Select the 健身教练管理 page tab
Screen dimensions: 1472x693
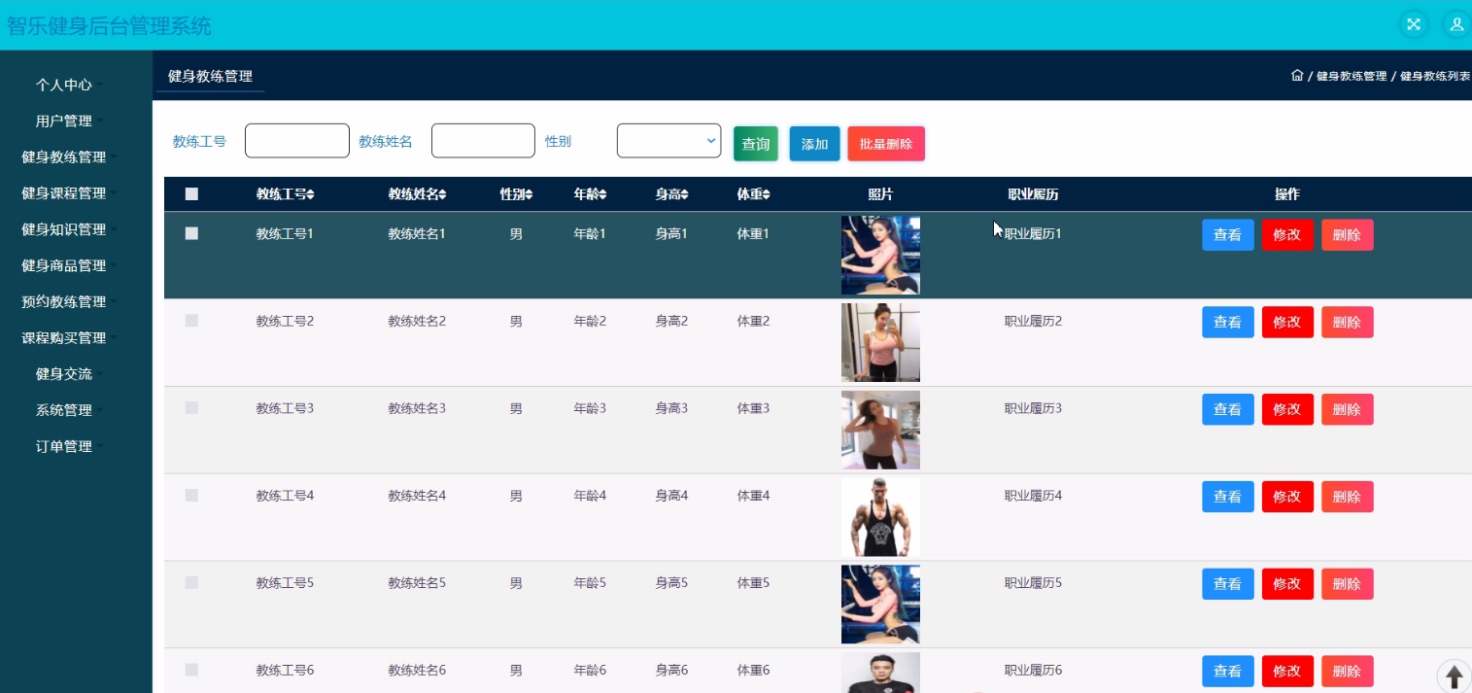(x=210, y=76)
